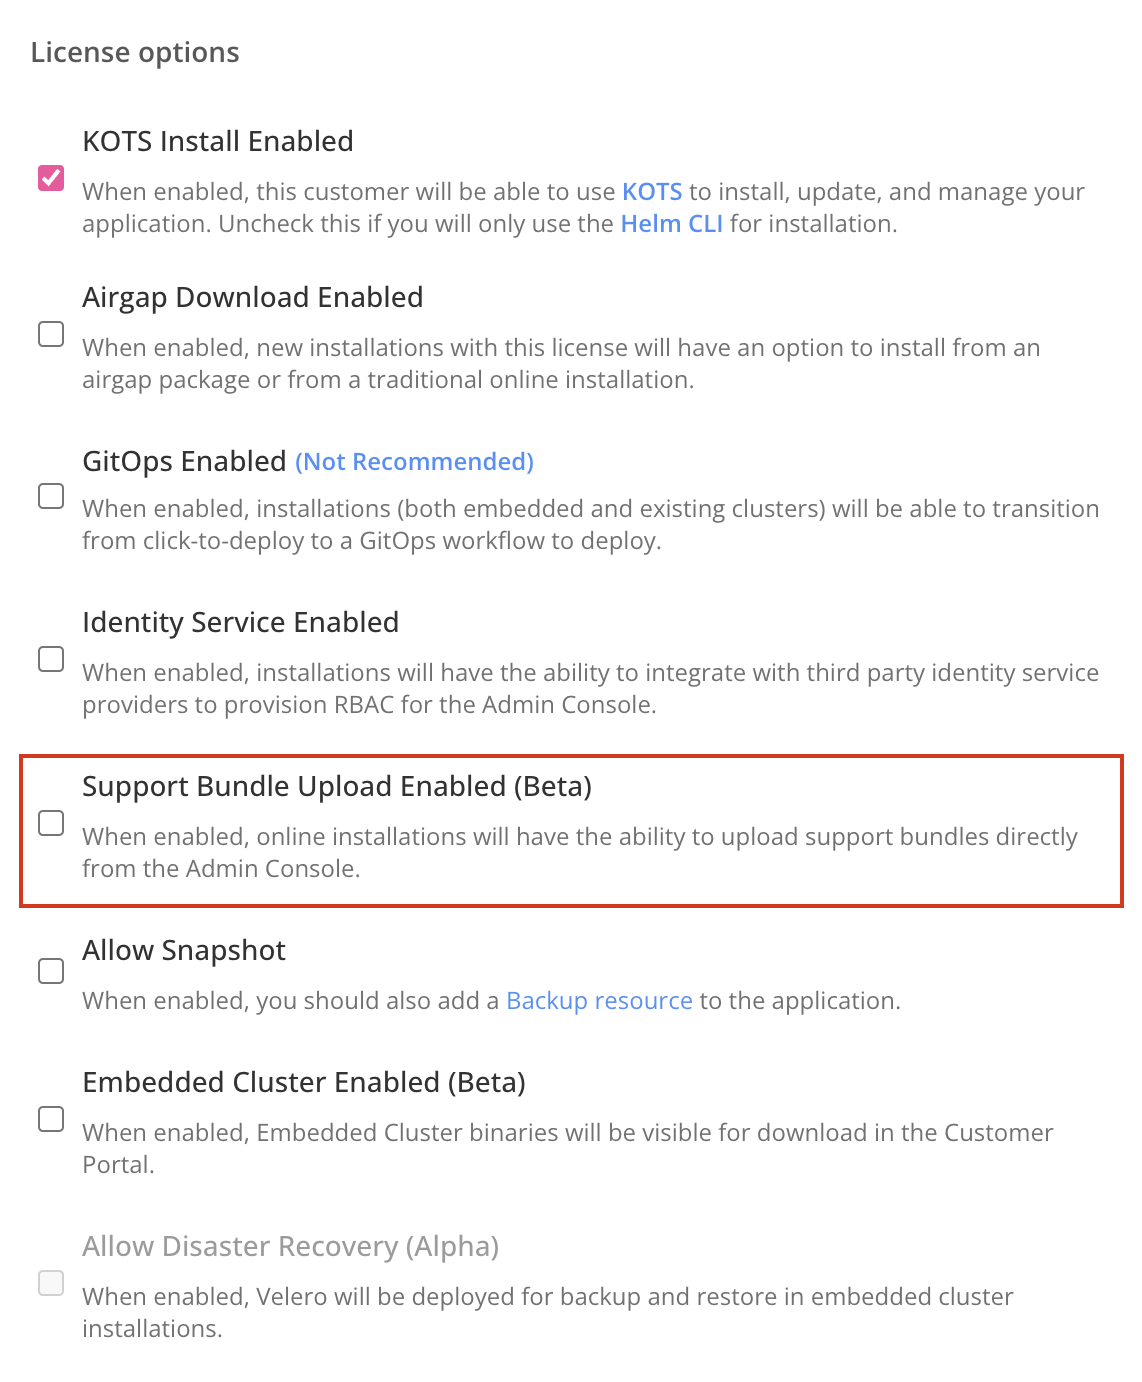Click the License options heading
The height and width of the screenshot is (1382, 1142).
pos(135,52)
